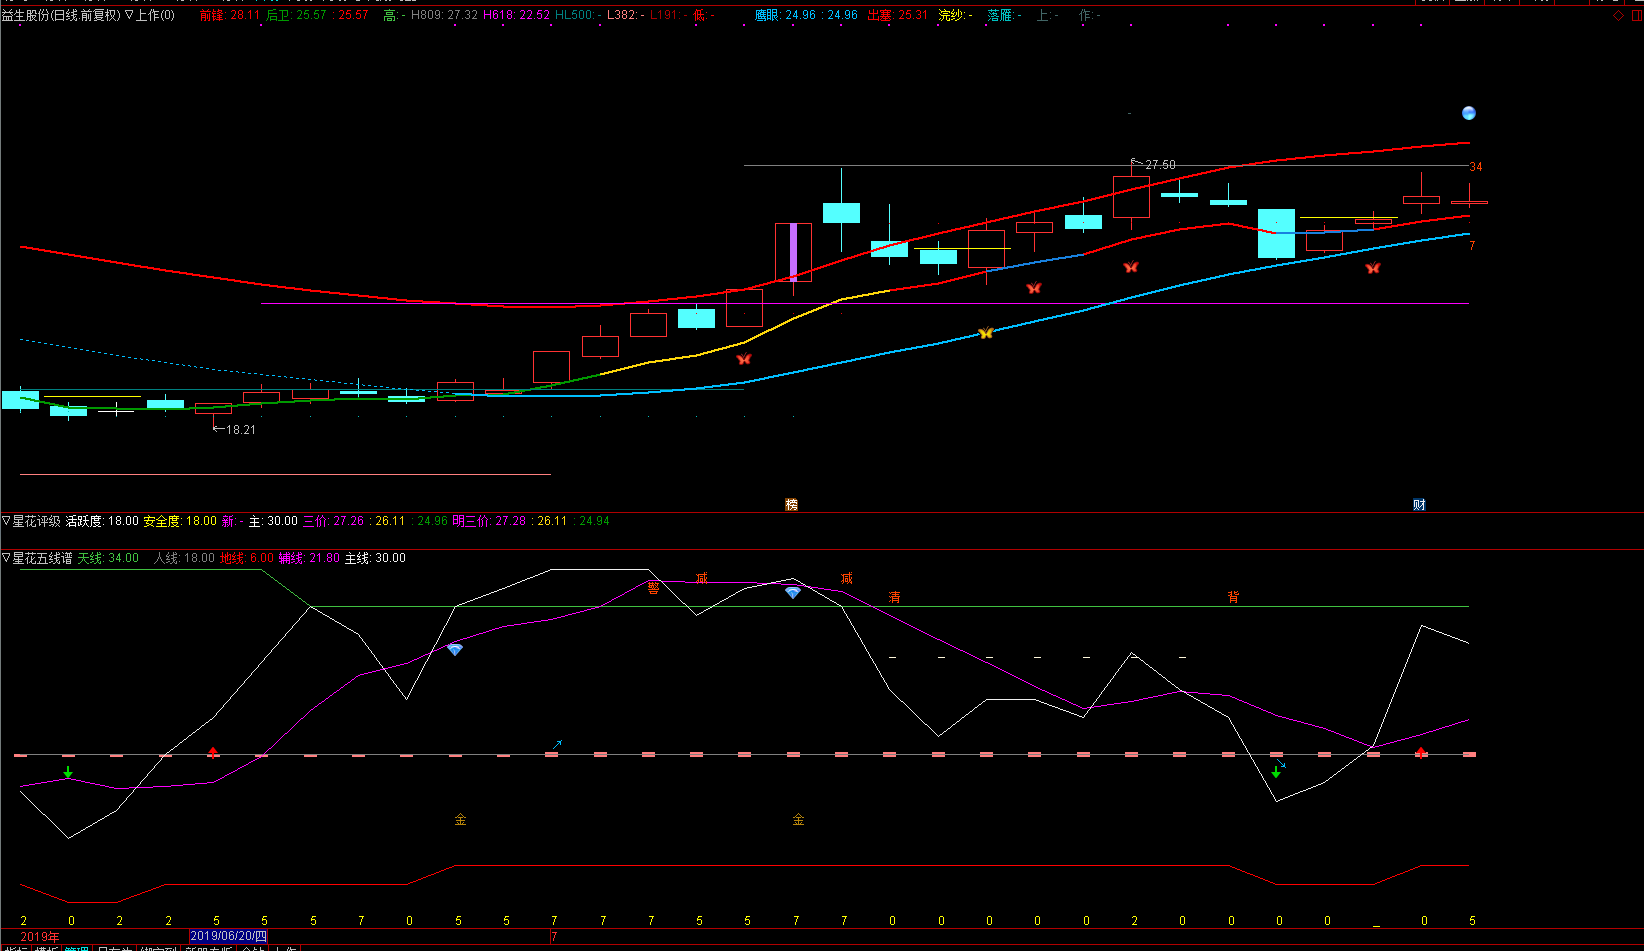This screenshot has height=951, width=1644.
Task: Click the first green down arrow signal
Action: tap(68, 772)
